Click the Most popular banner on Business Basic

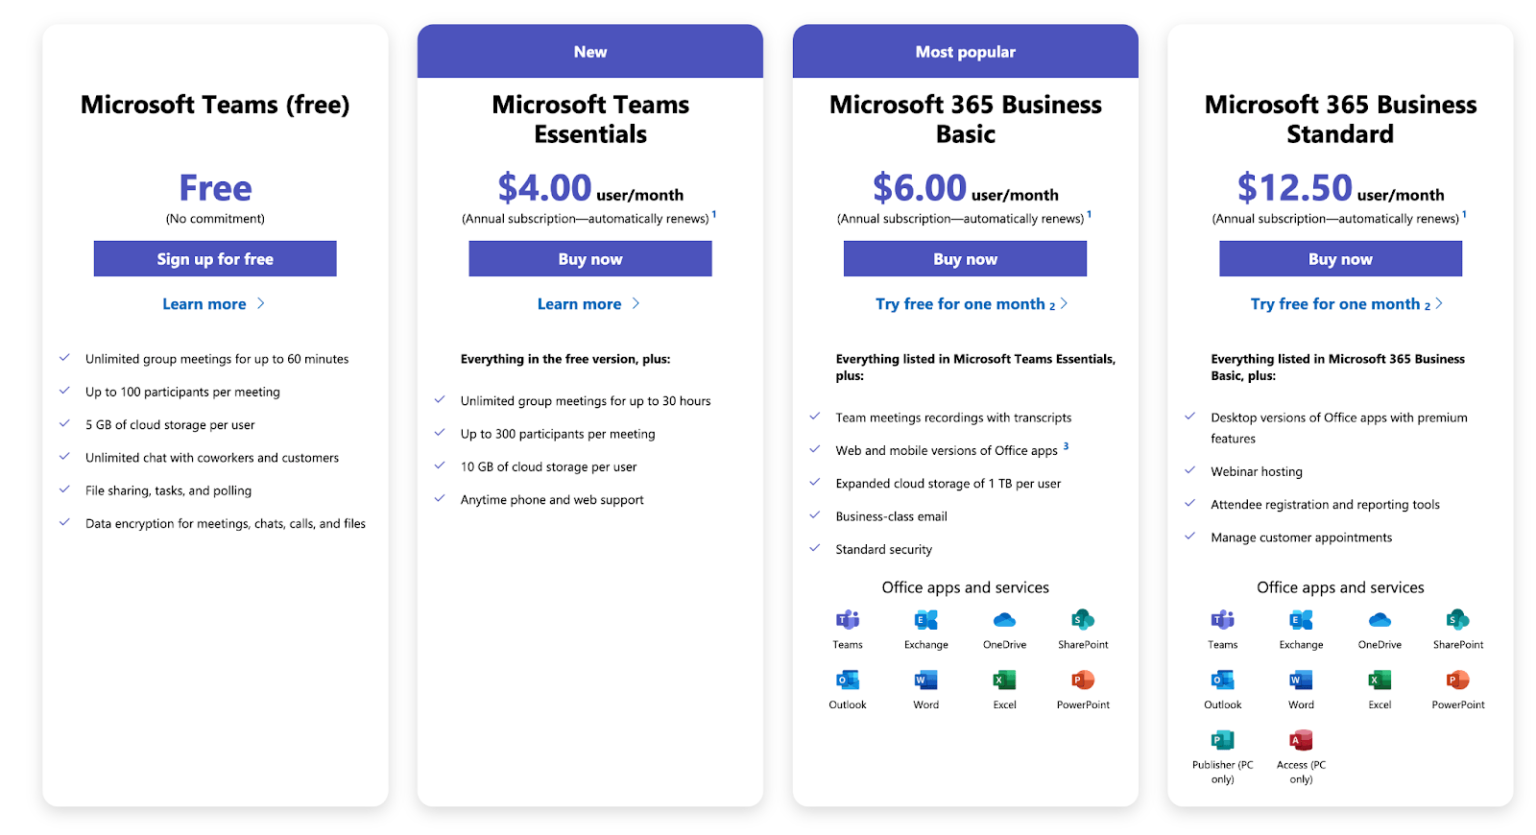(x=965, y=50)
